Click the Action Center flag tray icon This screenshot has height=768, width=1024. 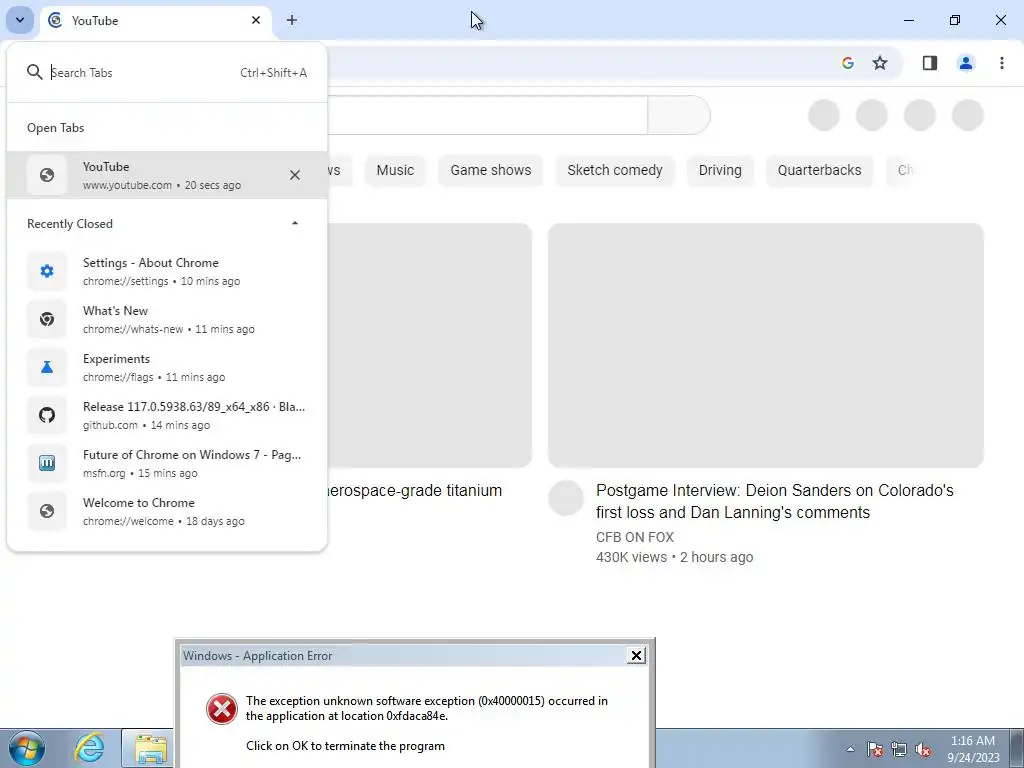point(874,749)
